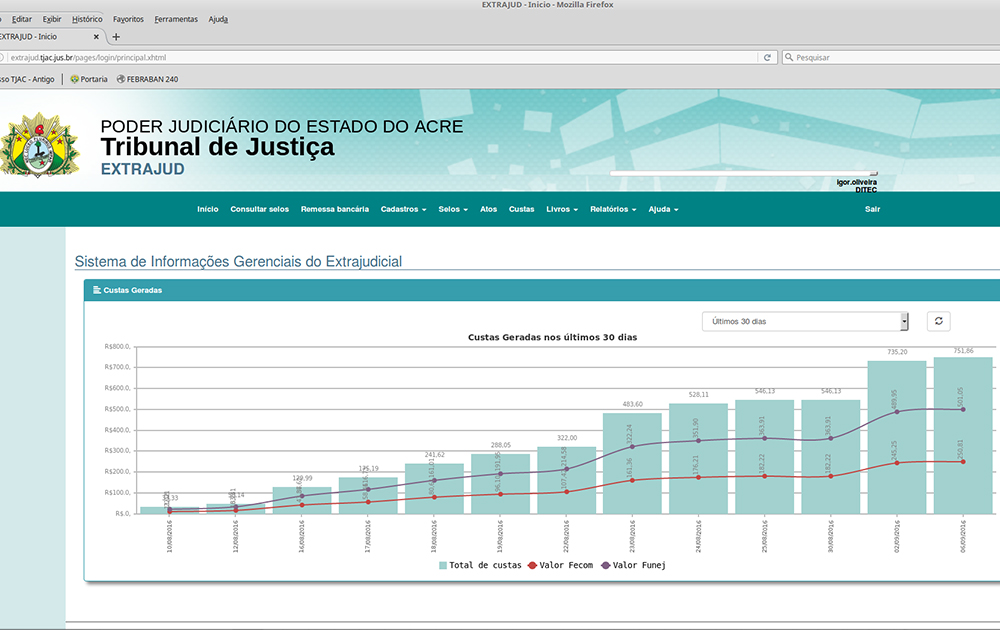Viewport: 1000px width, 630px height.
Task: Open the Histórico menu in Firefox
Action: point(87,19)
